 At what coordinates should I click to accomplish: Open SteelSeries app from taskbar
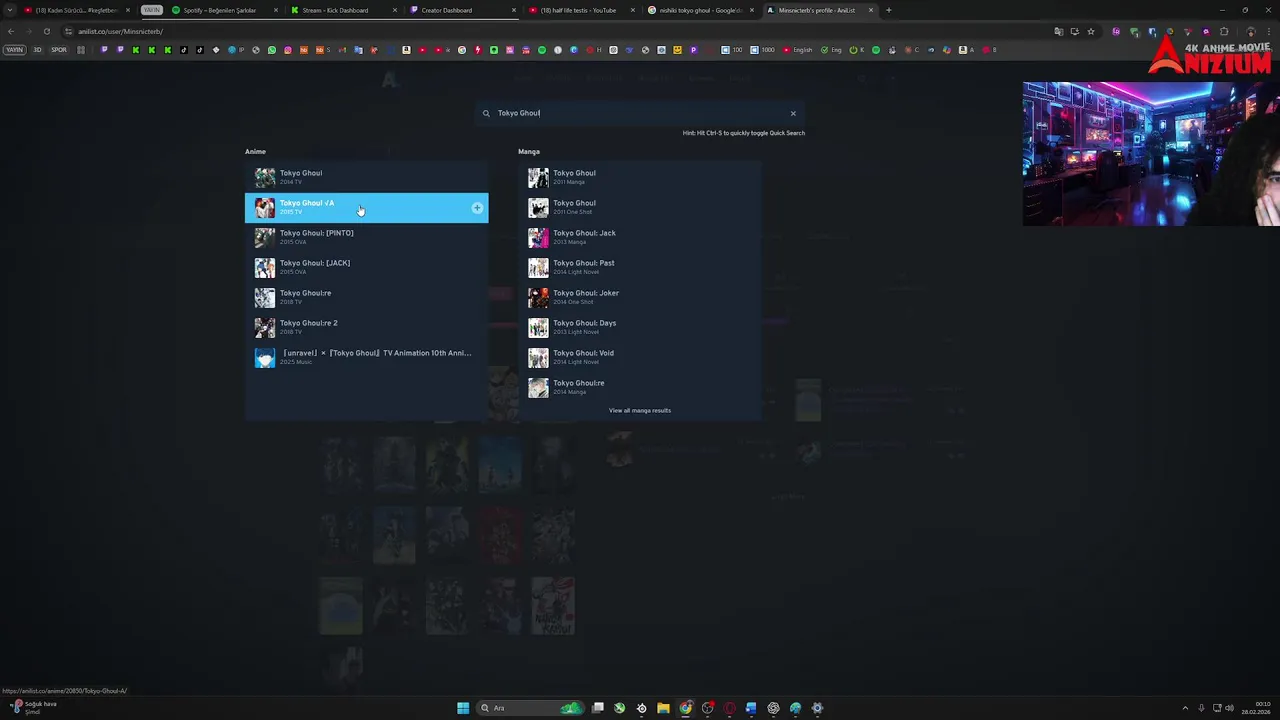(641, 708)
